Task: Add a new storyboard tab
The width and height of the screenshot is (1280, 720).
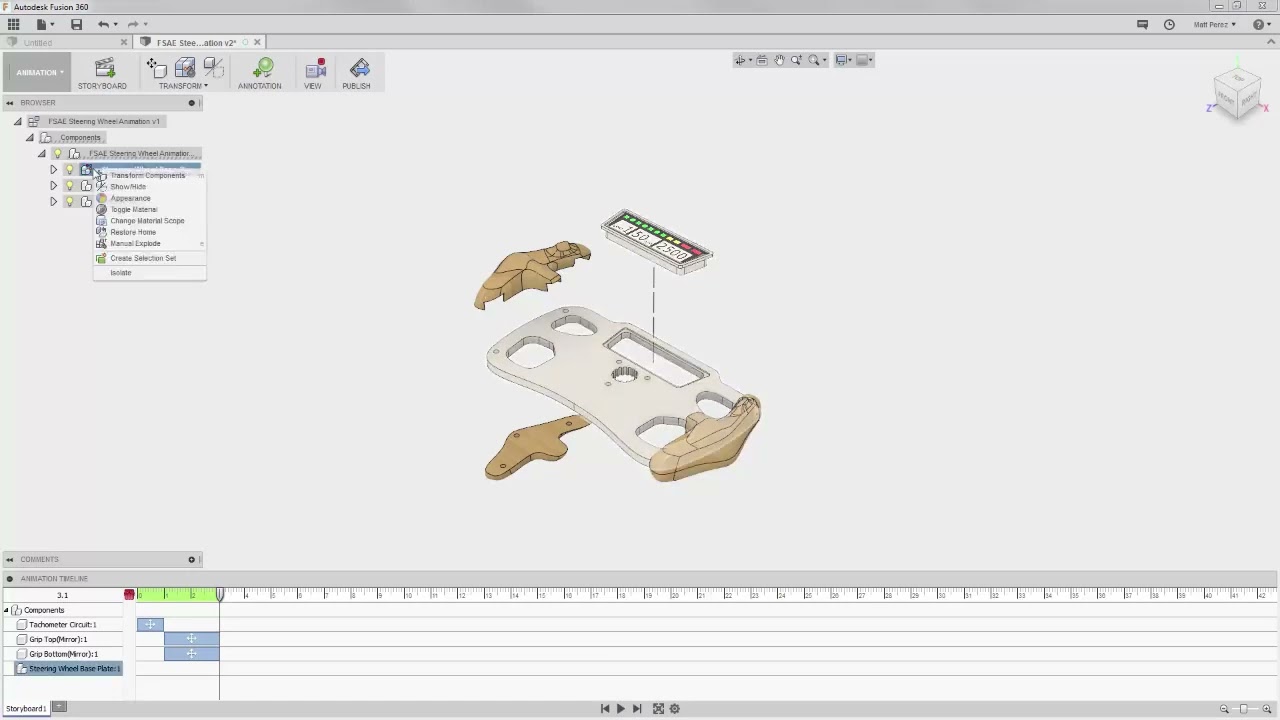Action: (x=59, y=708)
